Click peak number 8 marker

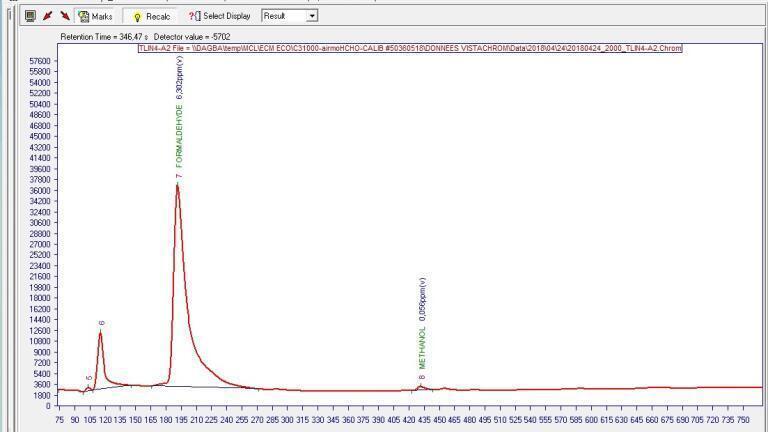pos(422,377)
